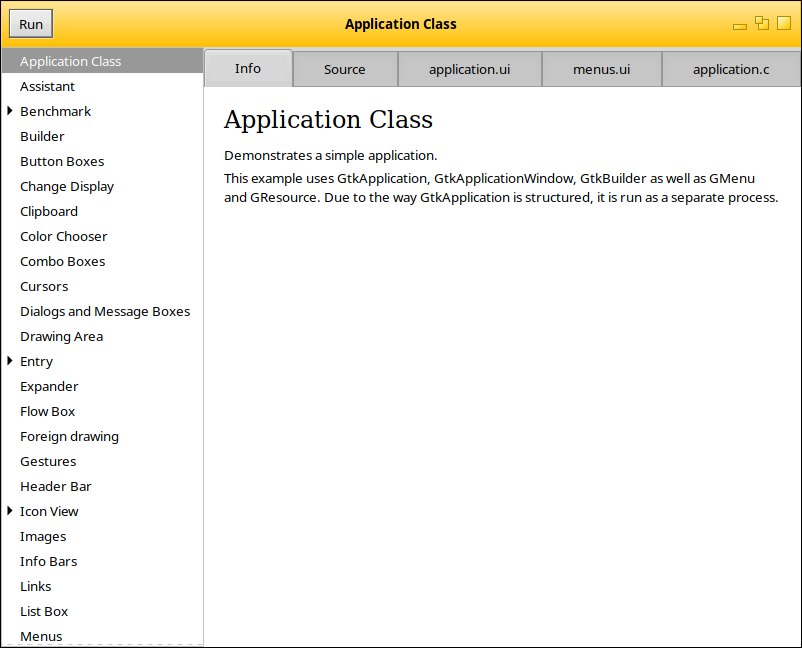Select the Cursors demo
Image resolution: width=802 pixels, height=648 pixels.
click(x=102, y=287)
